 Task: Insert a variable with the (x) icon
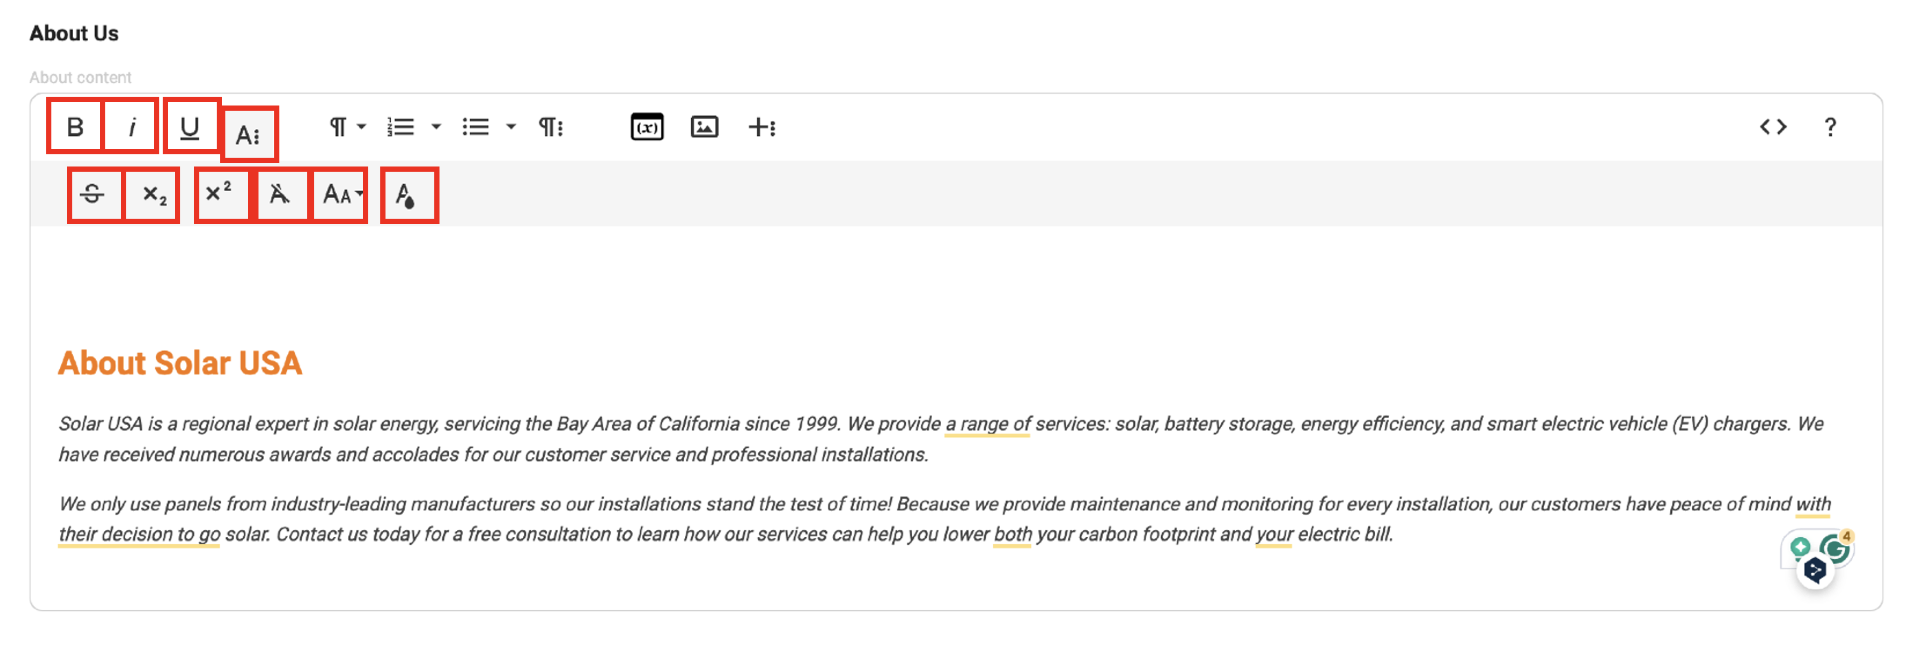(x=647, y=127)
